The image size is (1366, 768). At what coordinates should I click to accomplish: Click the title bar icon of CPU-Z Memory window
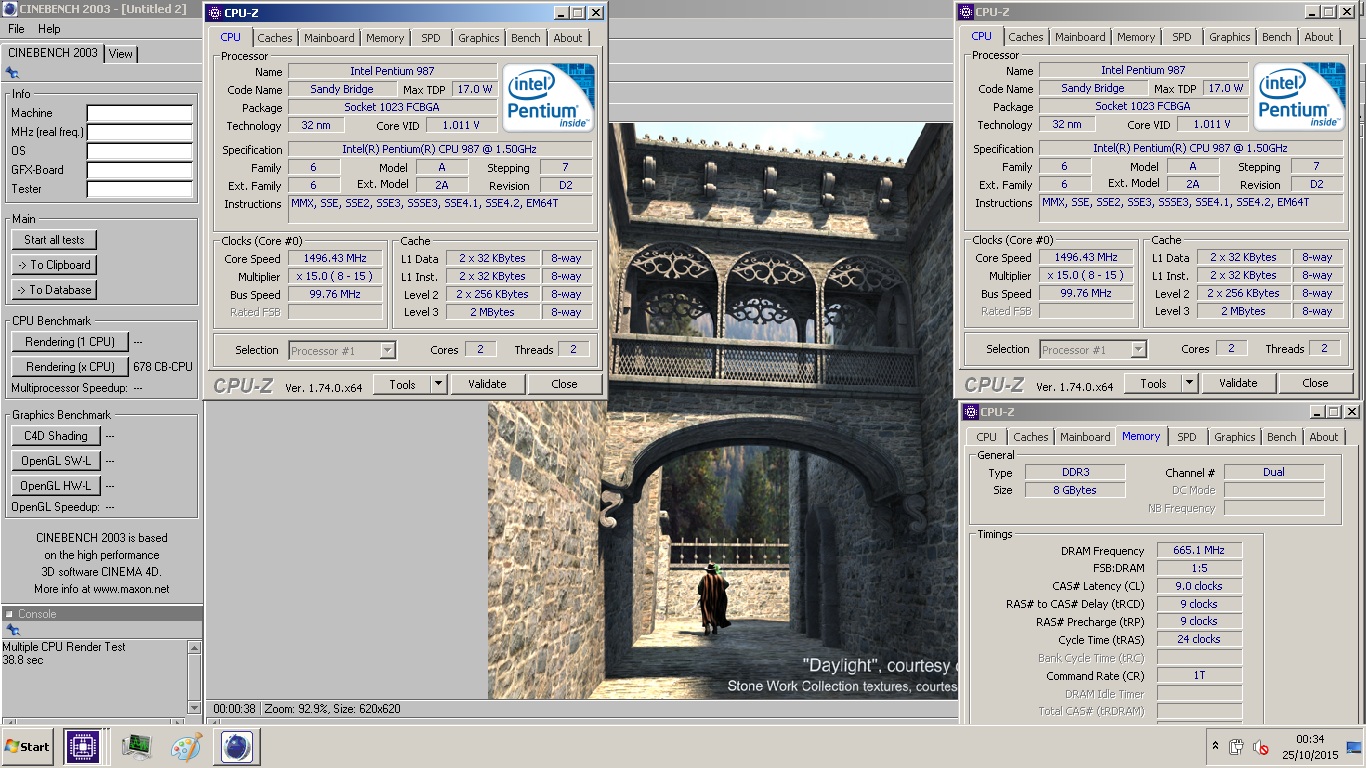point(970,412)
